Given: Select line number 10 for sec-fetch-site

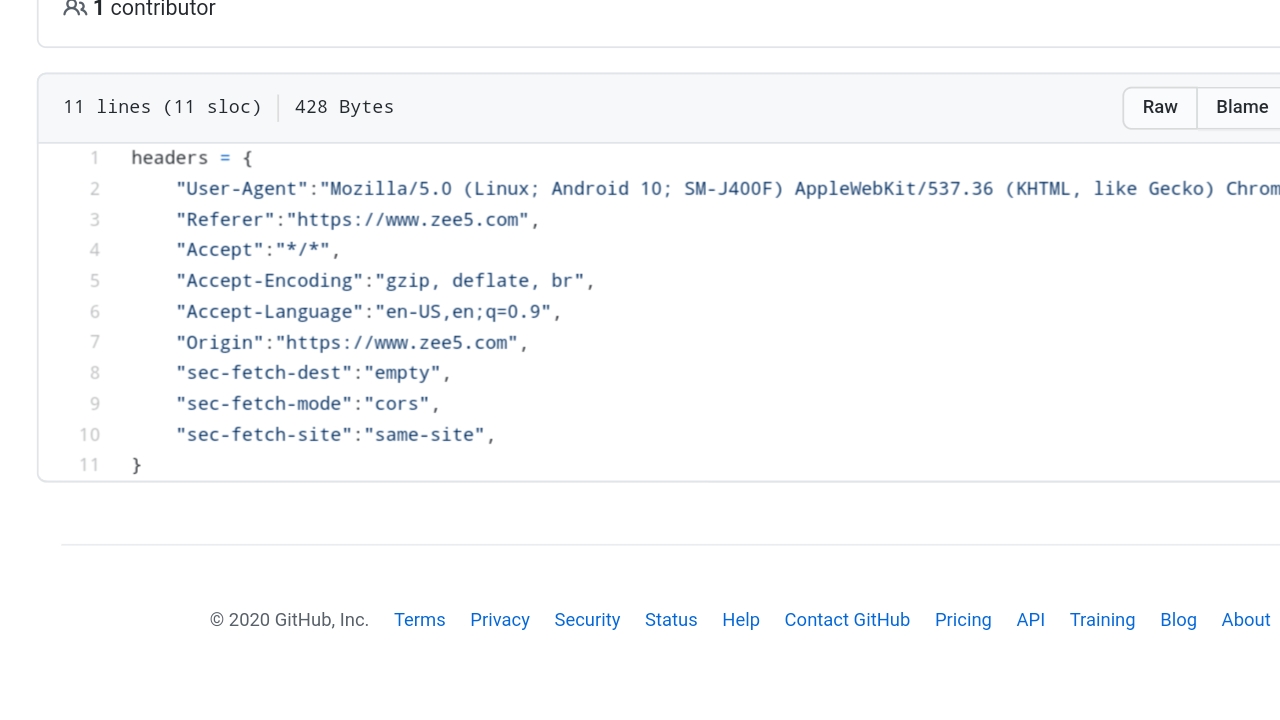Looking at the screenshot, I should coord(90,435).
